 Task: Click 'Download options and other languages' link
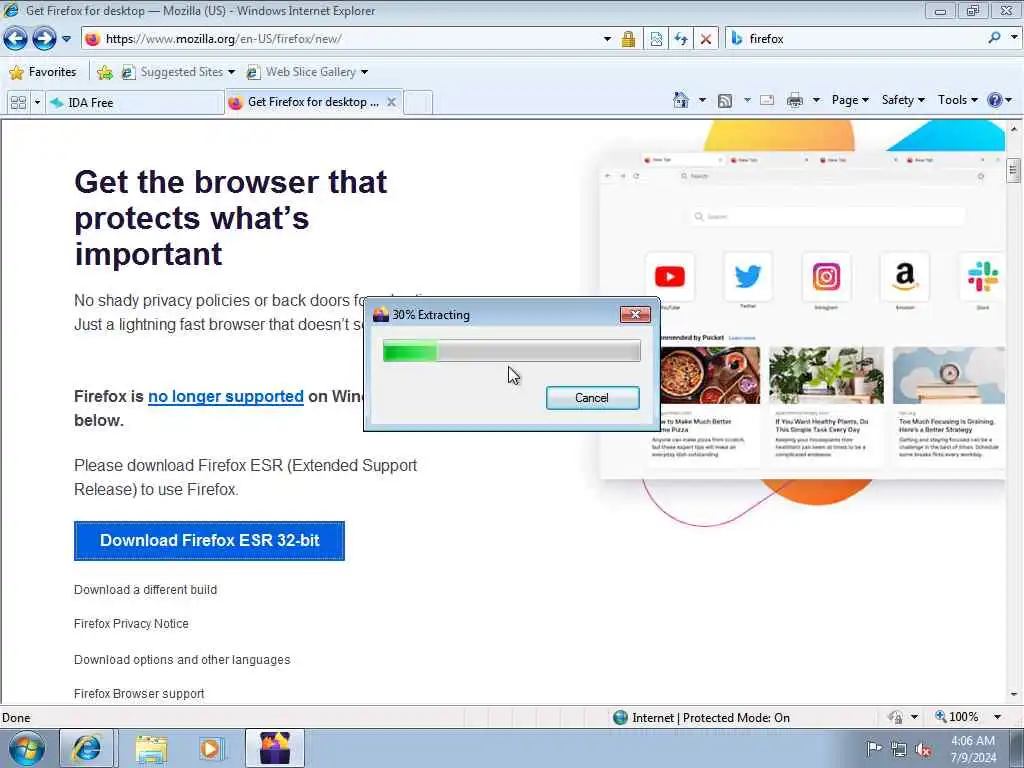[x=182, y=660]
